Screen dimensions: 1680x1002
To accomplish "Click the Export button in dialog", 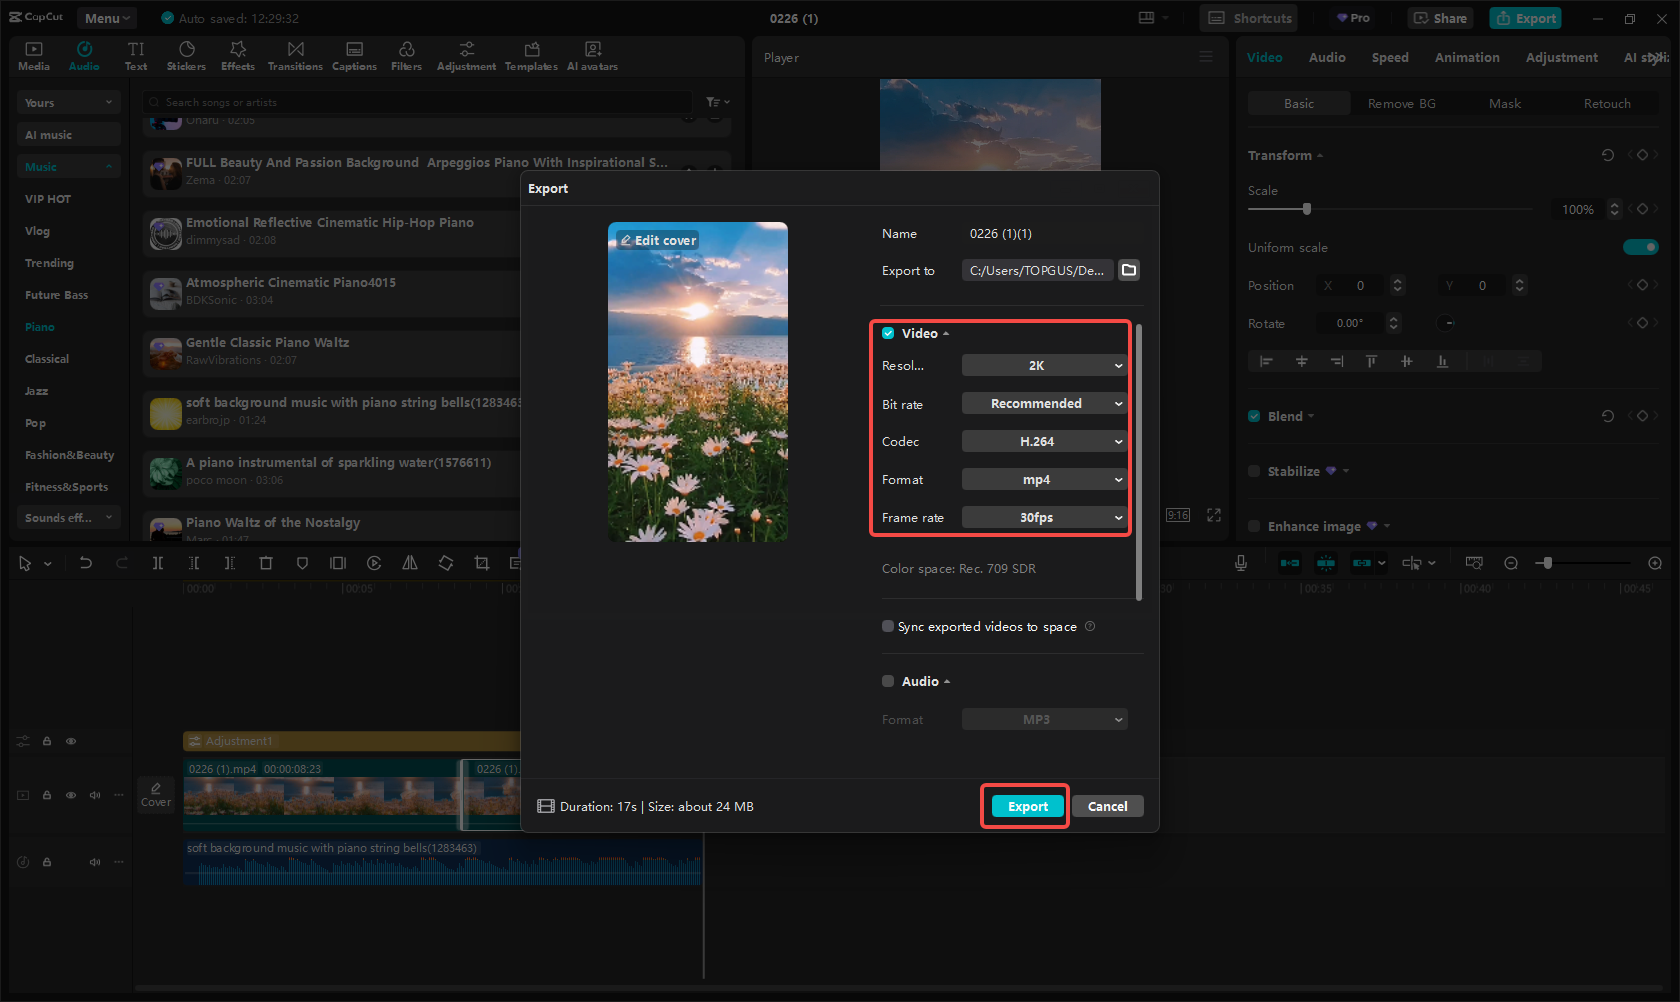I will tap(1027, 807).
